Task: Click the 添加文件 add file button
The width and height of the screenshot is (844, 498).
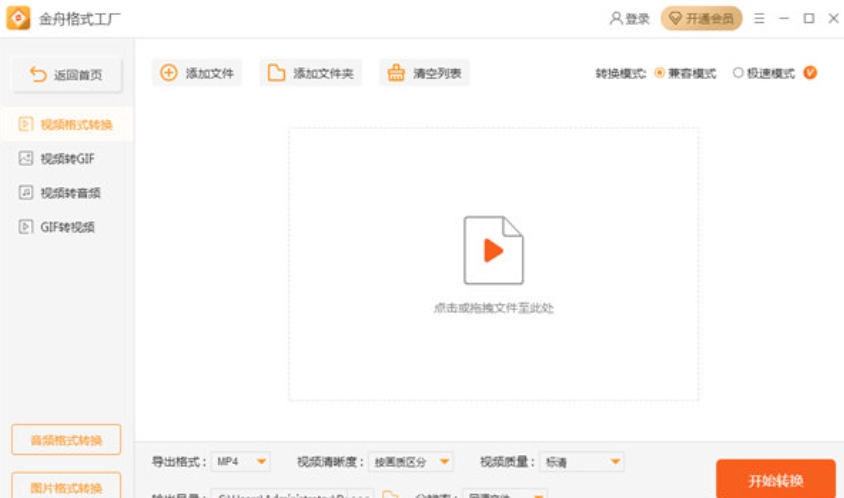Action: (197, 73)
